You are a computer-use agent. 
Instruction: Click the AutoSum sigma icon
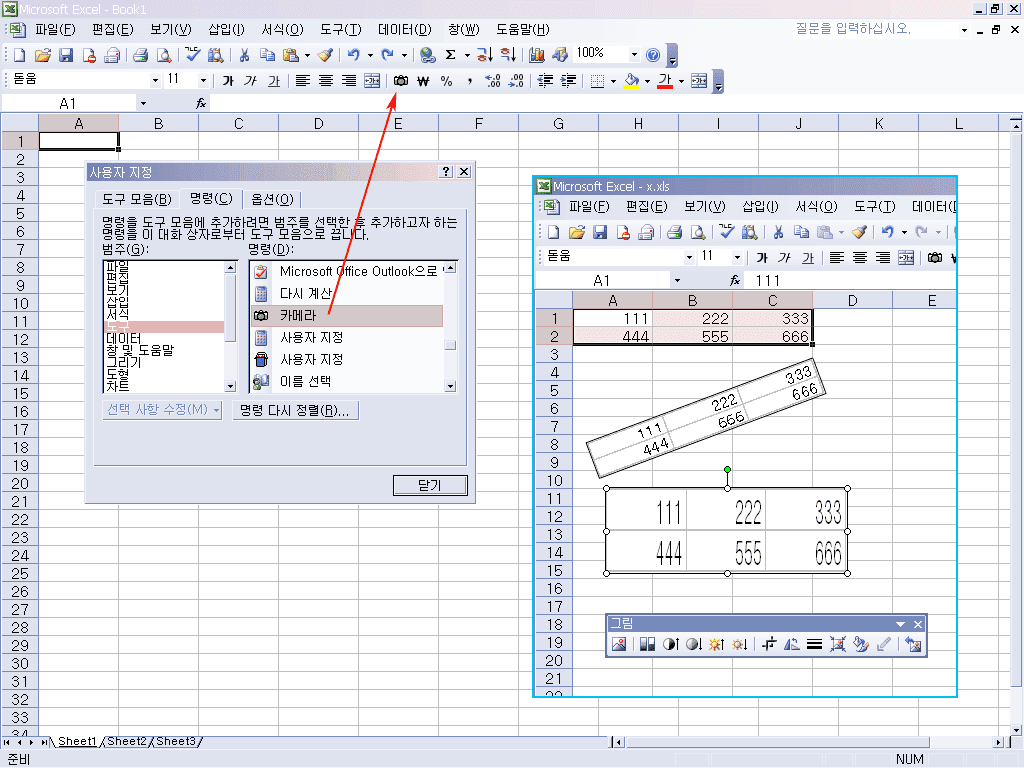click(x=451, y=55)
